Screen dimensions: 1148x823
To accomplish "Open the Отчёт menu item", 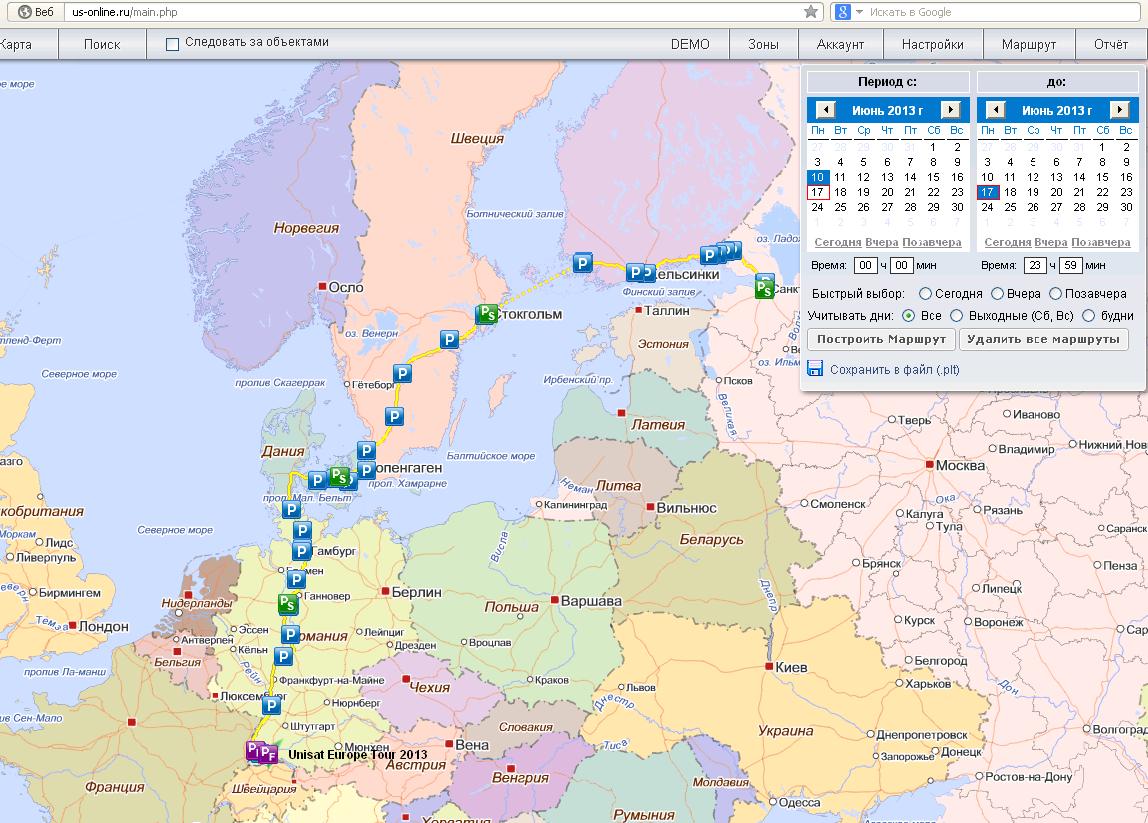I will (1110, 44).
